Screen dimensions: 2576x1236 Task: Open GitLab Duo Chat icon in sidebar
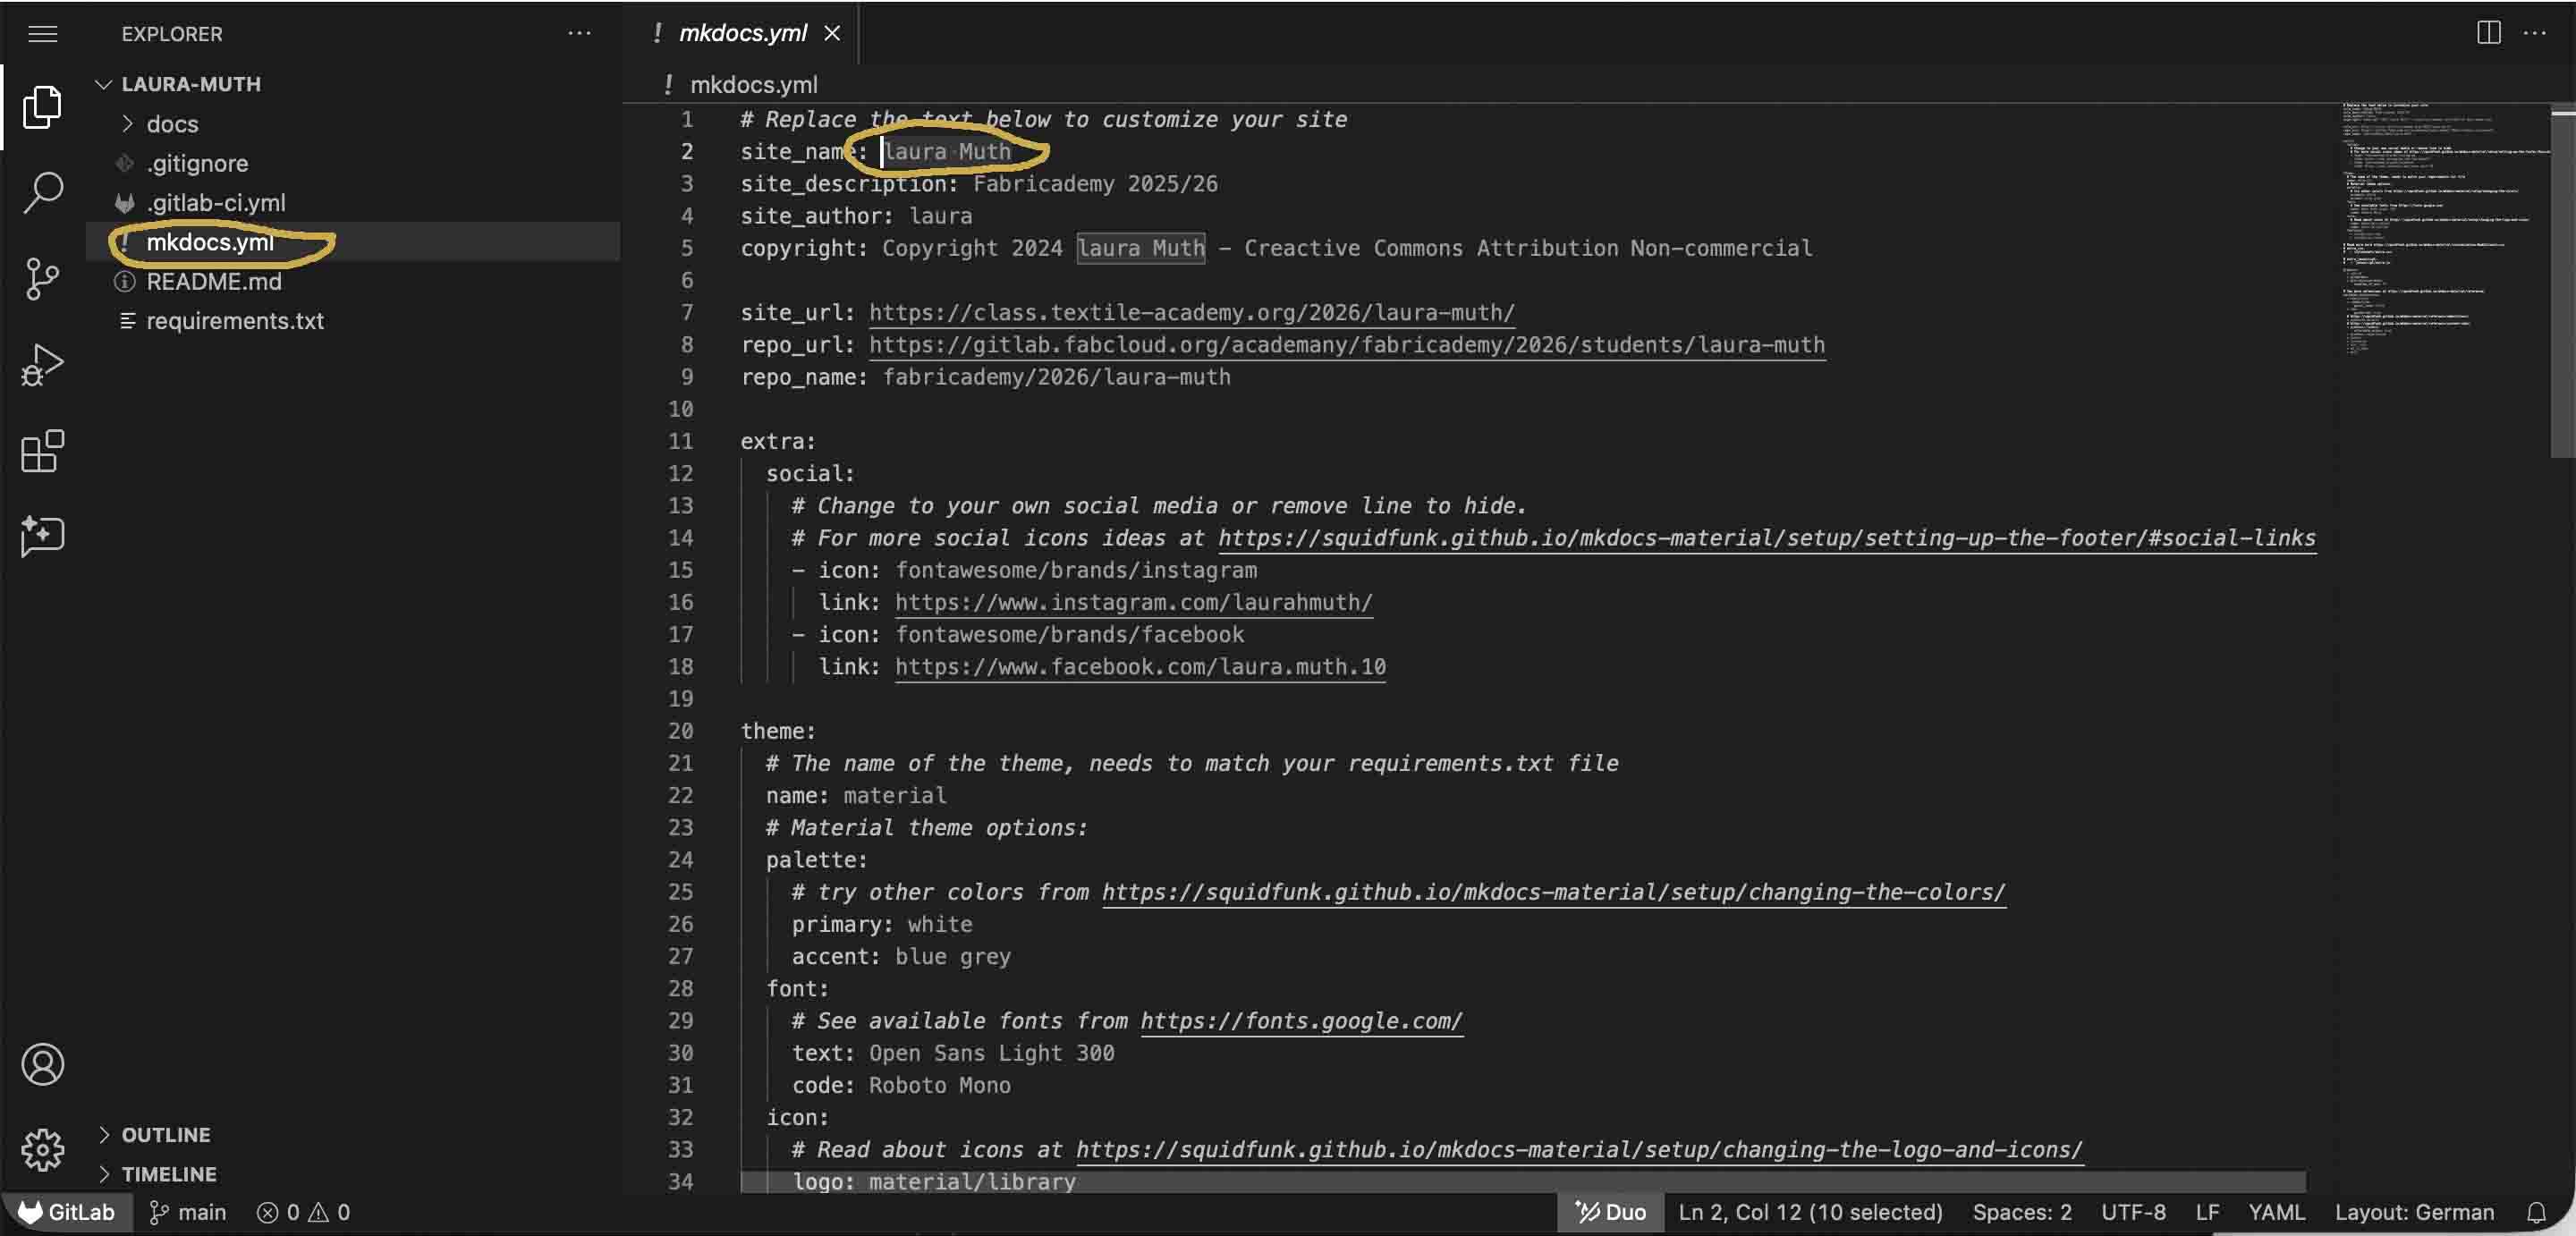[42, 536]
